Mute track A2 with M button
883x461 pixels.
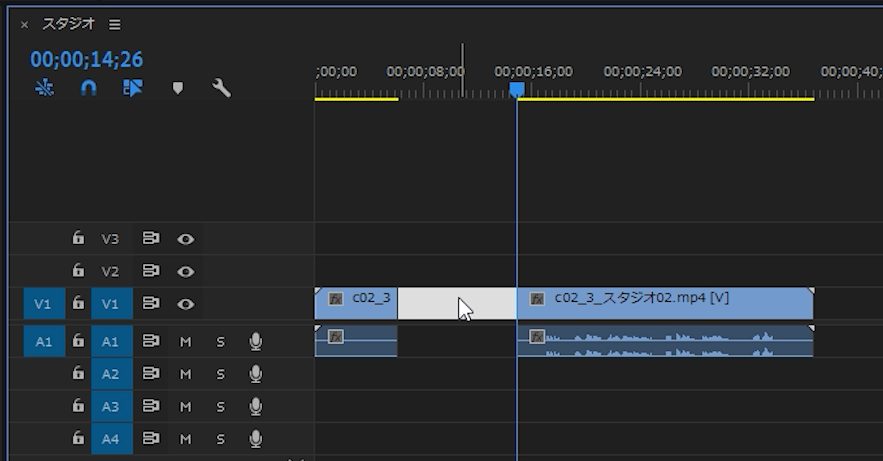coord(185,374)
